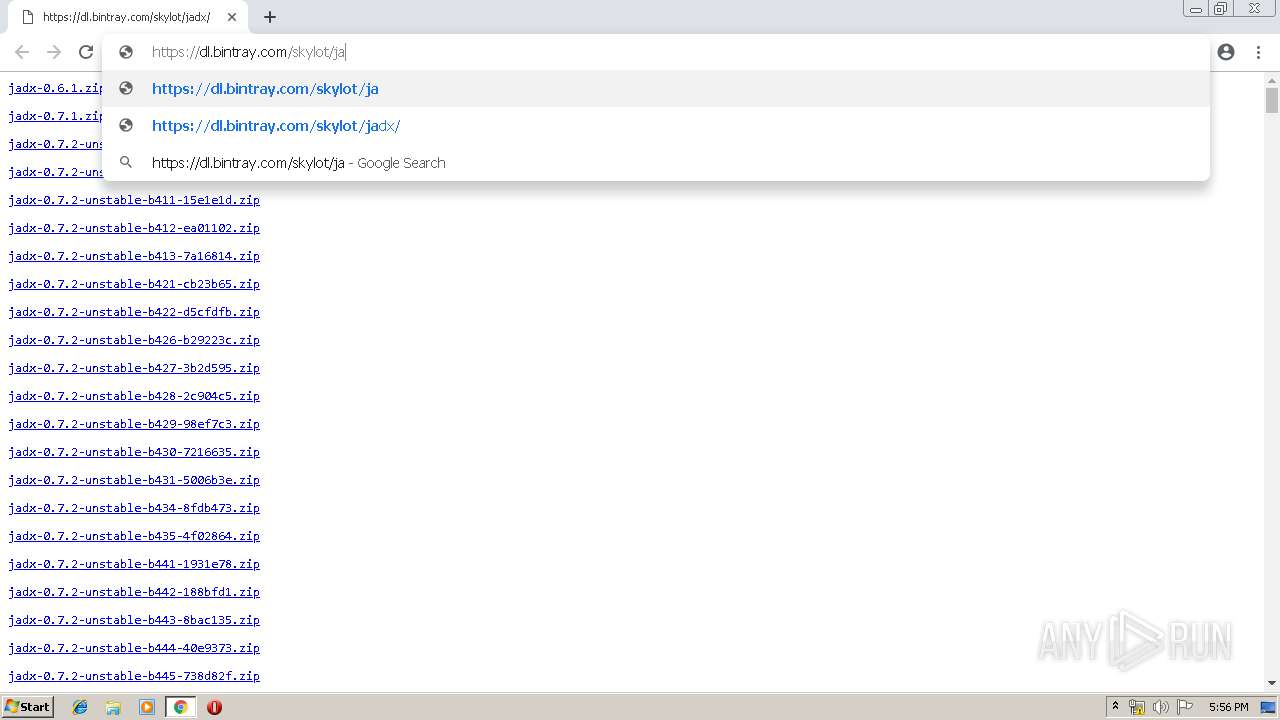
Task: Click the 5:56 PM clock
Action: (x=1228, y=707)
